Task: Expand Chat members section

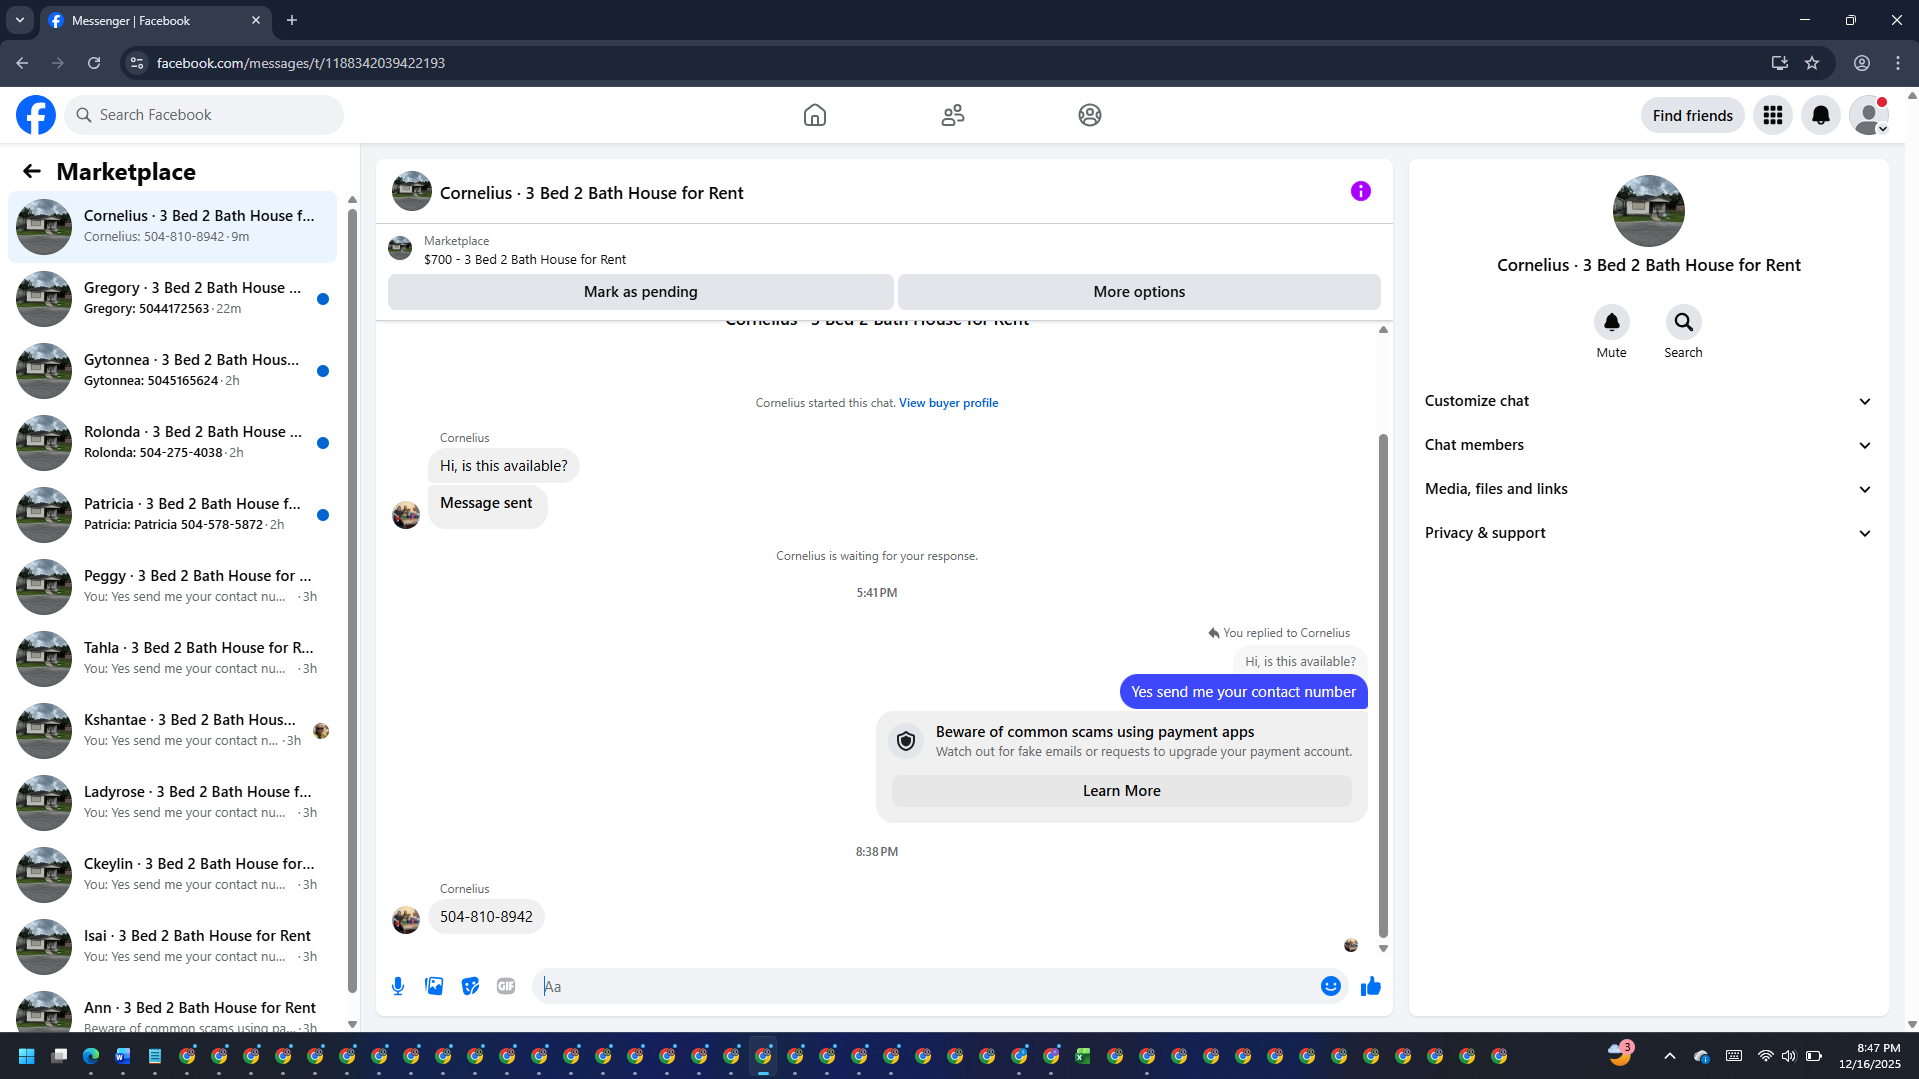Action: pos(1648,445)
